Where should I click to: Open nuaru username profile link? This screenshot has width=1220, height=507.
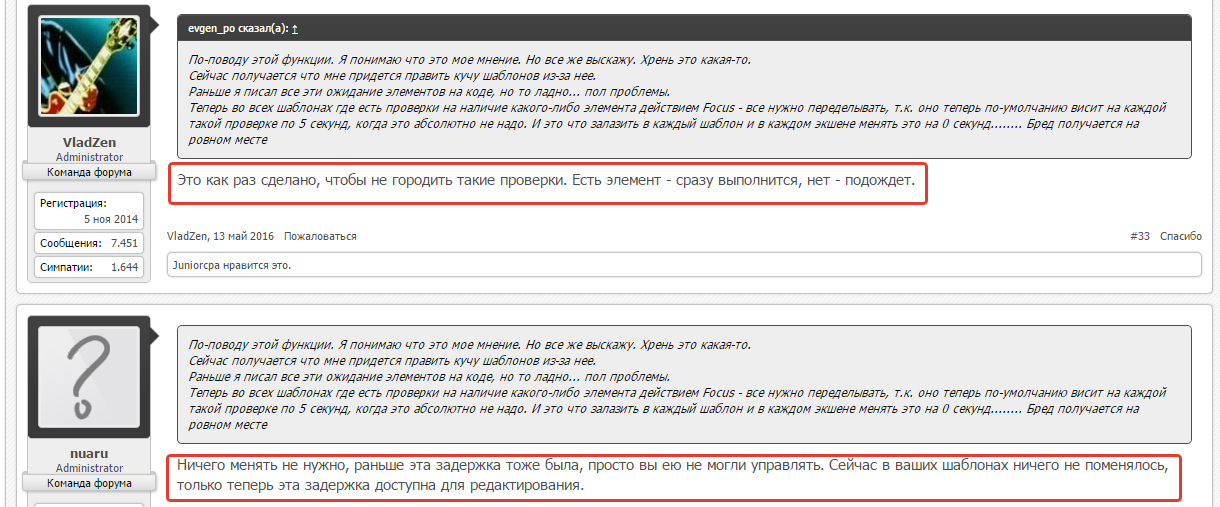click(90, 454)
